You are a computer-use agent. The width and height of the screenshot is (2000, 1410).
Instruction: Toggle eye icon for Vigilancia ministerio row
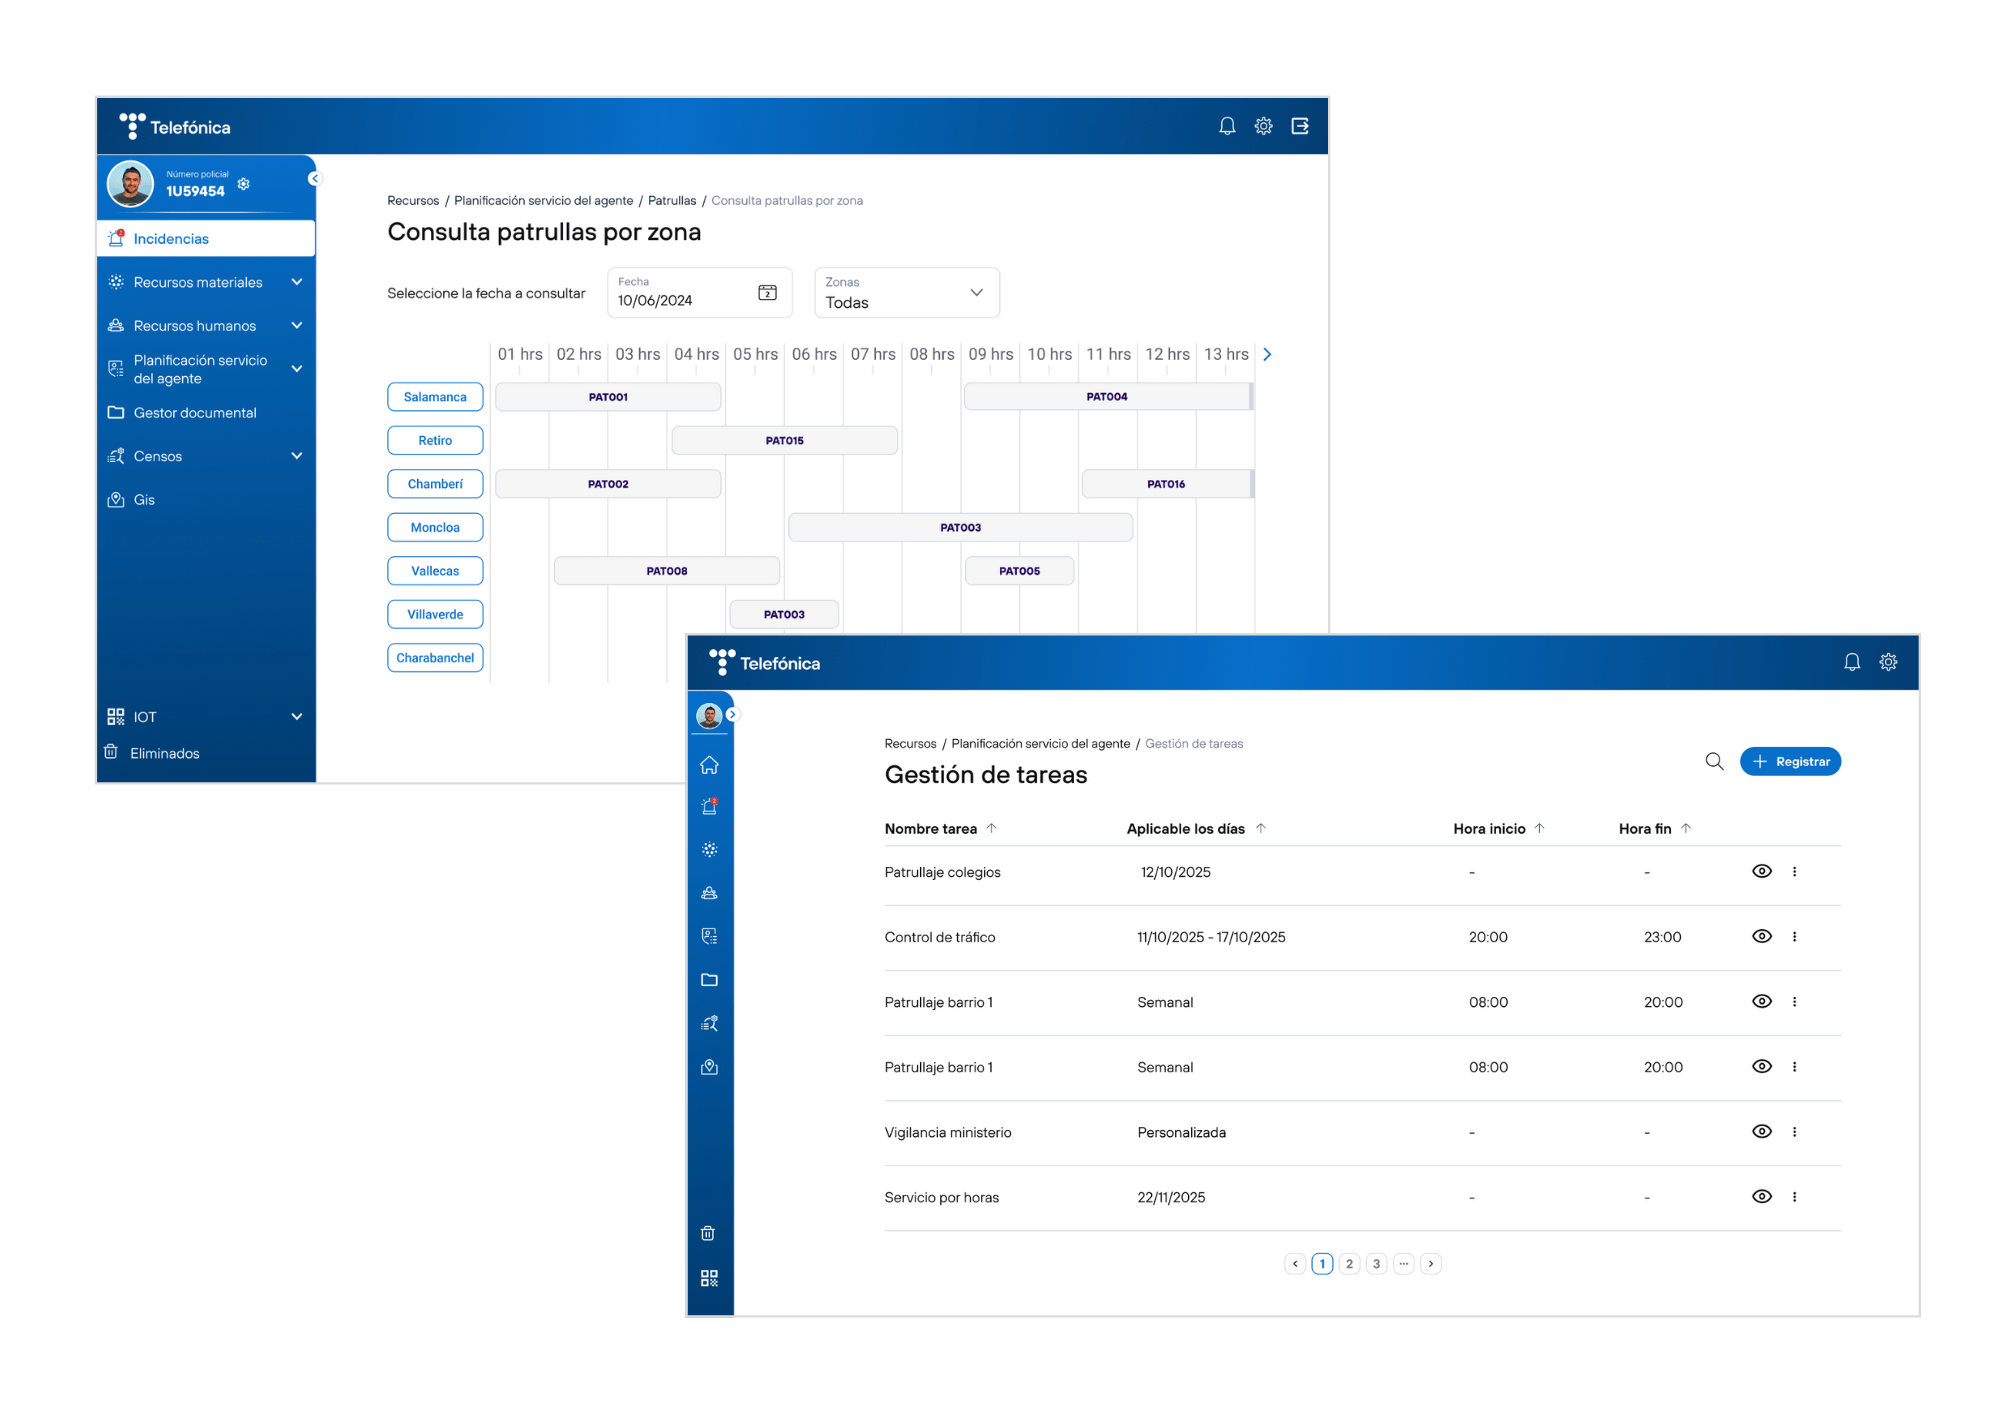point(1762,1131)
